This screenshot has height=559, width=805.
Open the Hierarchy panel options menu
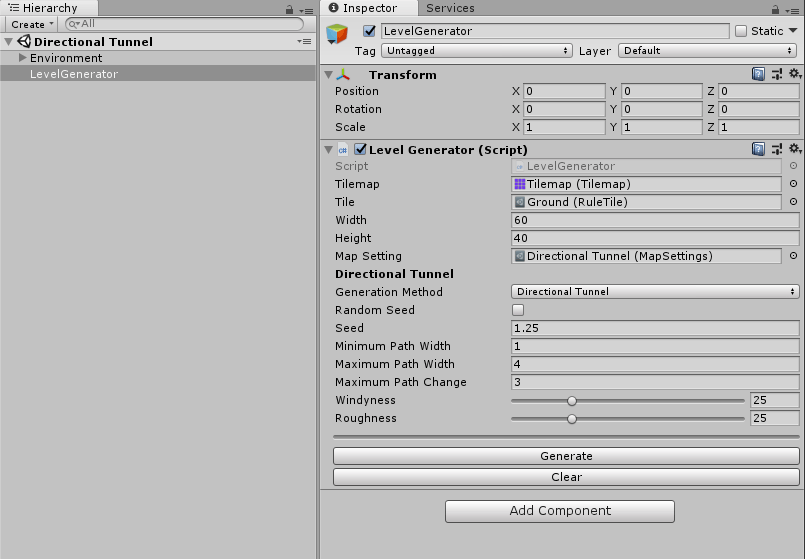pos(306,10)
